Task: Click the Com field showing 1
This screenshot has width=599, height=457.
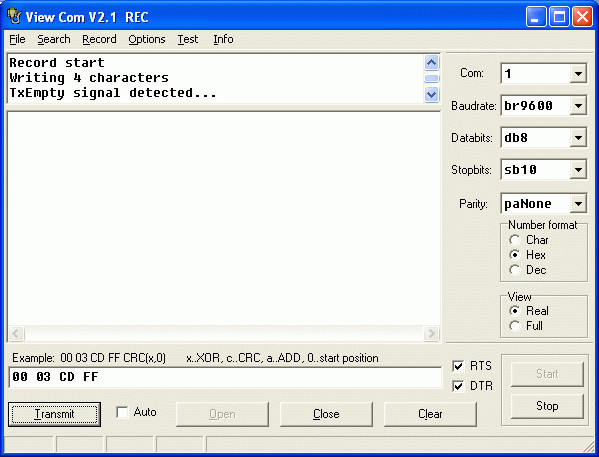Action: tap(536, 73)
